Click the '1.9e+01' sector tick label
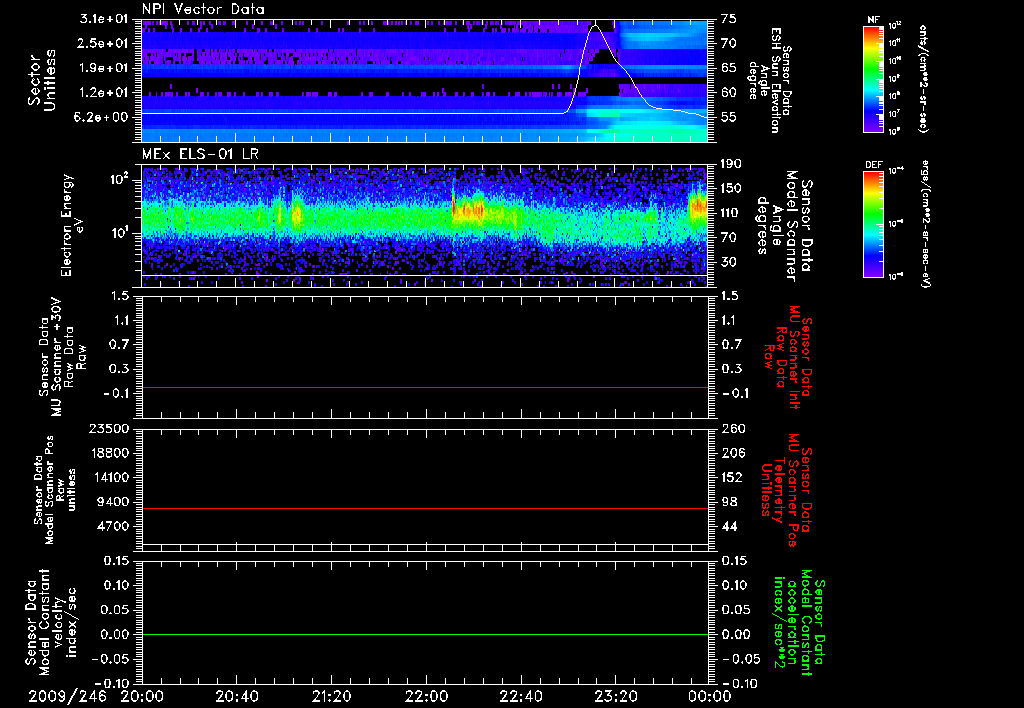Image resolution: width=1024 pixels, height=708 pixels. coord(102,68)
